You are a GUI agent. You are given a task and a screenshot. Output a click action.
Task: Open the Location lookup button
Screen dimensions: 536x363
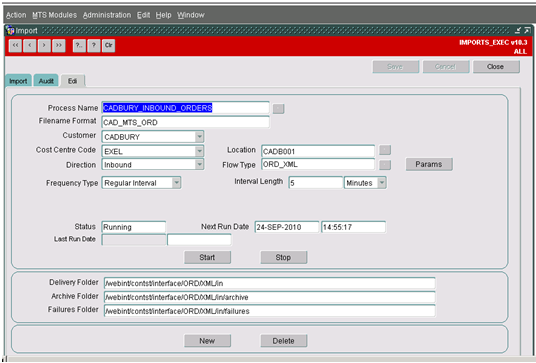tap(385, 150)
